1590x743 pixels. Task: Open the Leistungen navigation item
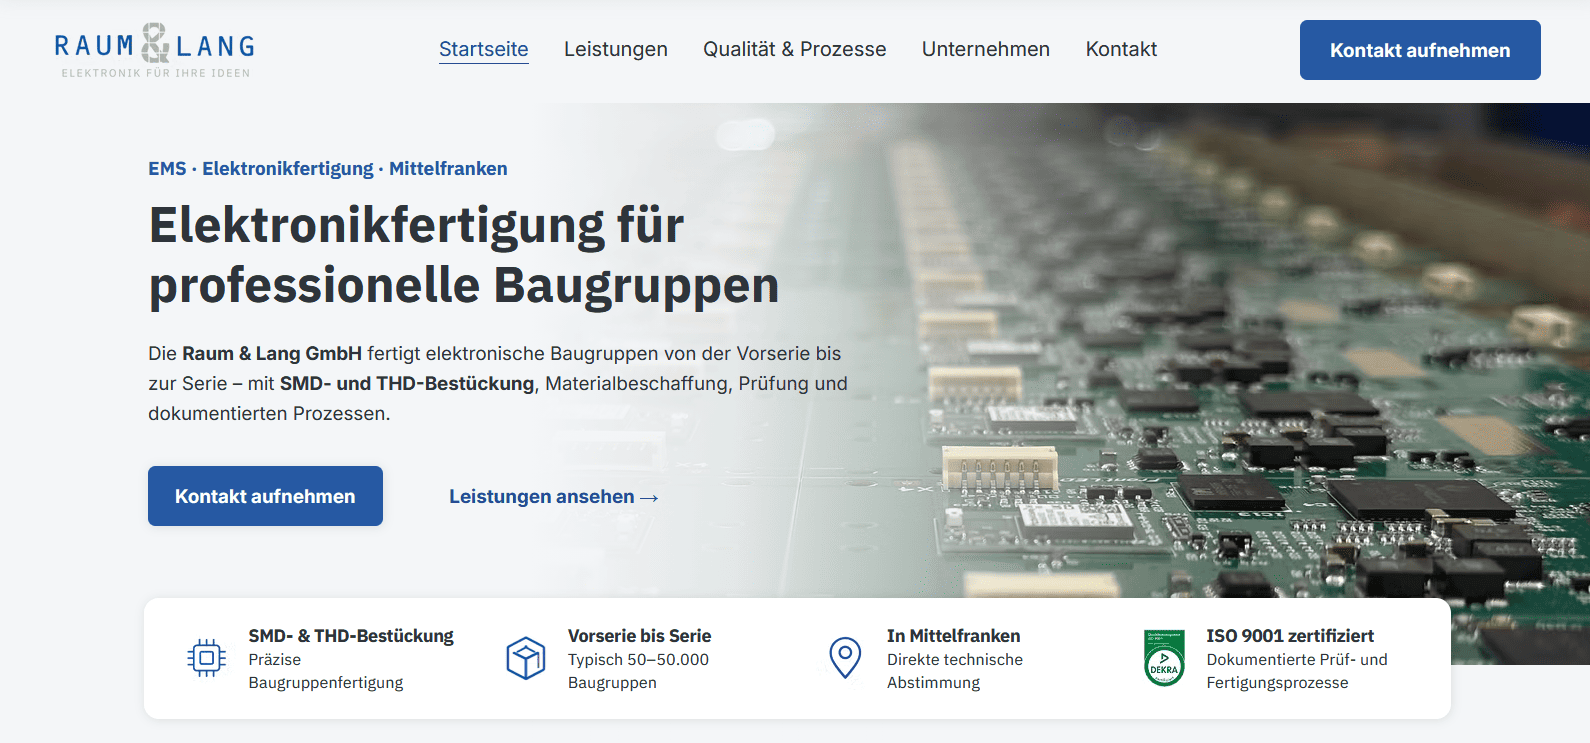point(616,49)
